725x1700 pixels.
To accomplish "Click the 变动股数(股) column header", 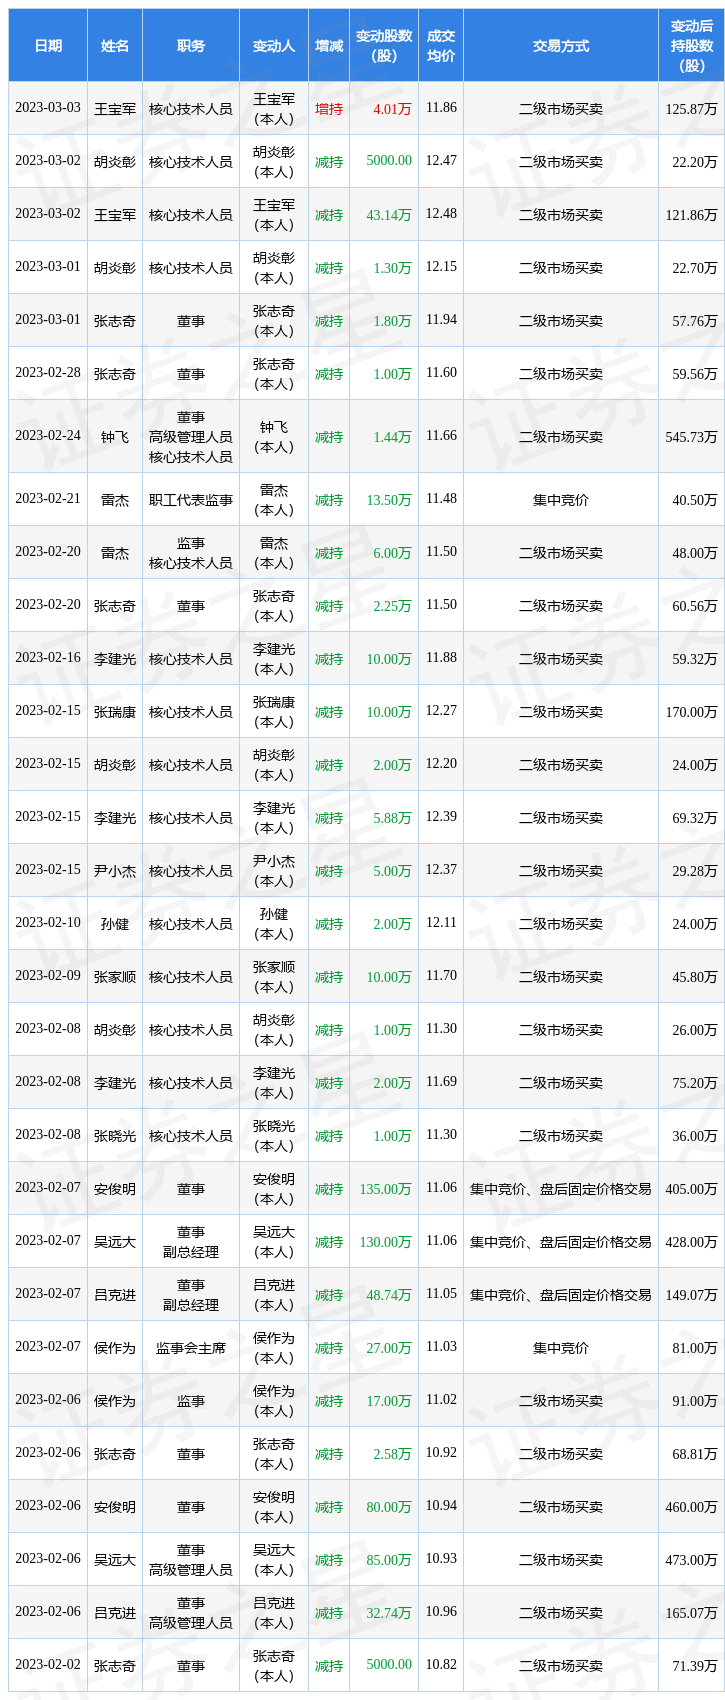I will pyautogui.click(x=384, y=46).
